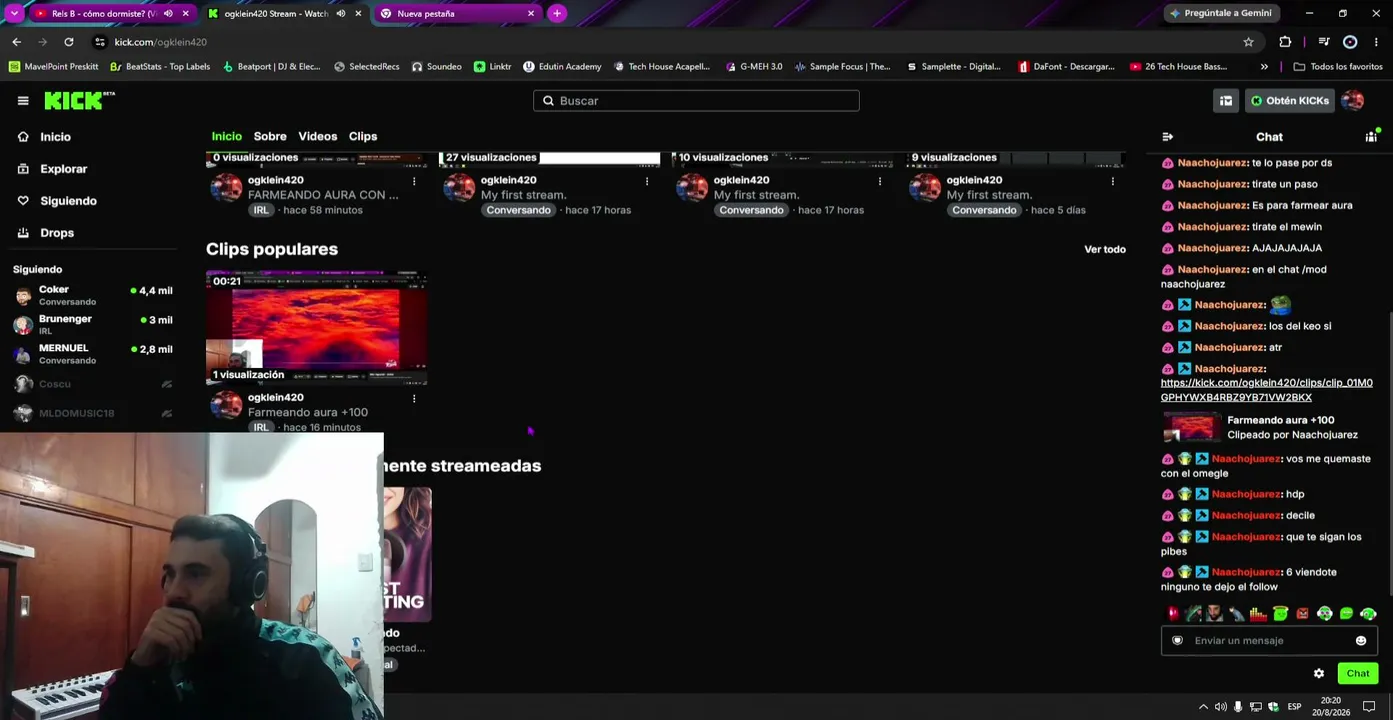Open the Beatport bookmark
Screen dimensions: 1393x720
coord(272,67)
